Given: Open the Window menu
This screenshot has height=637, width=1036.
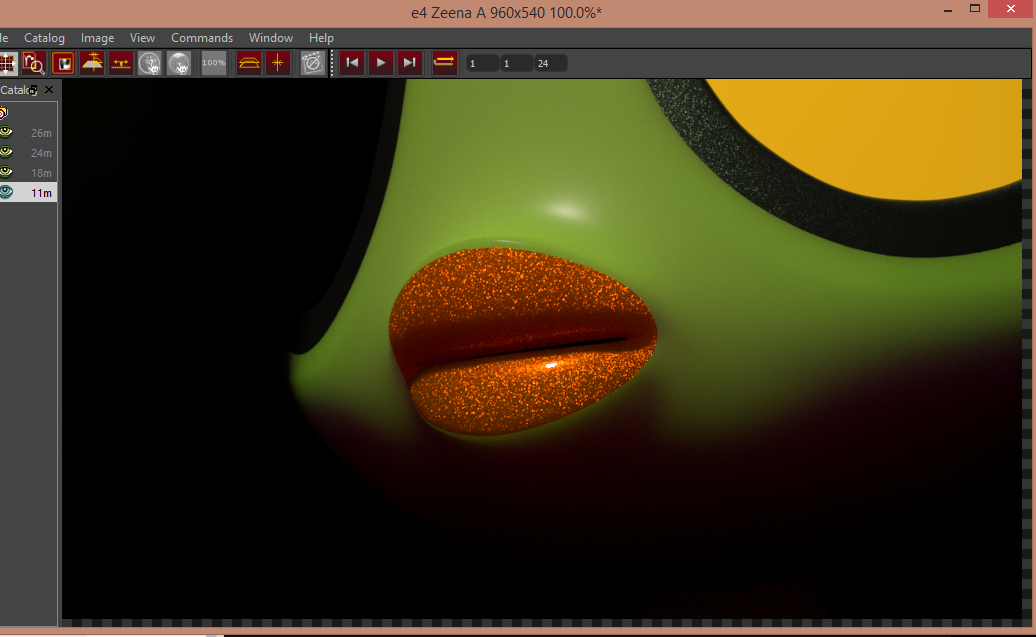Looking at the screenshot, I should click(x=271, y=38).
